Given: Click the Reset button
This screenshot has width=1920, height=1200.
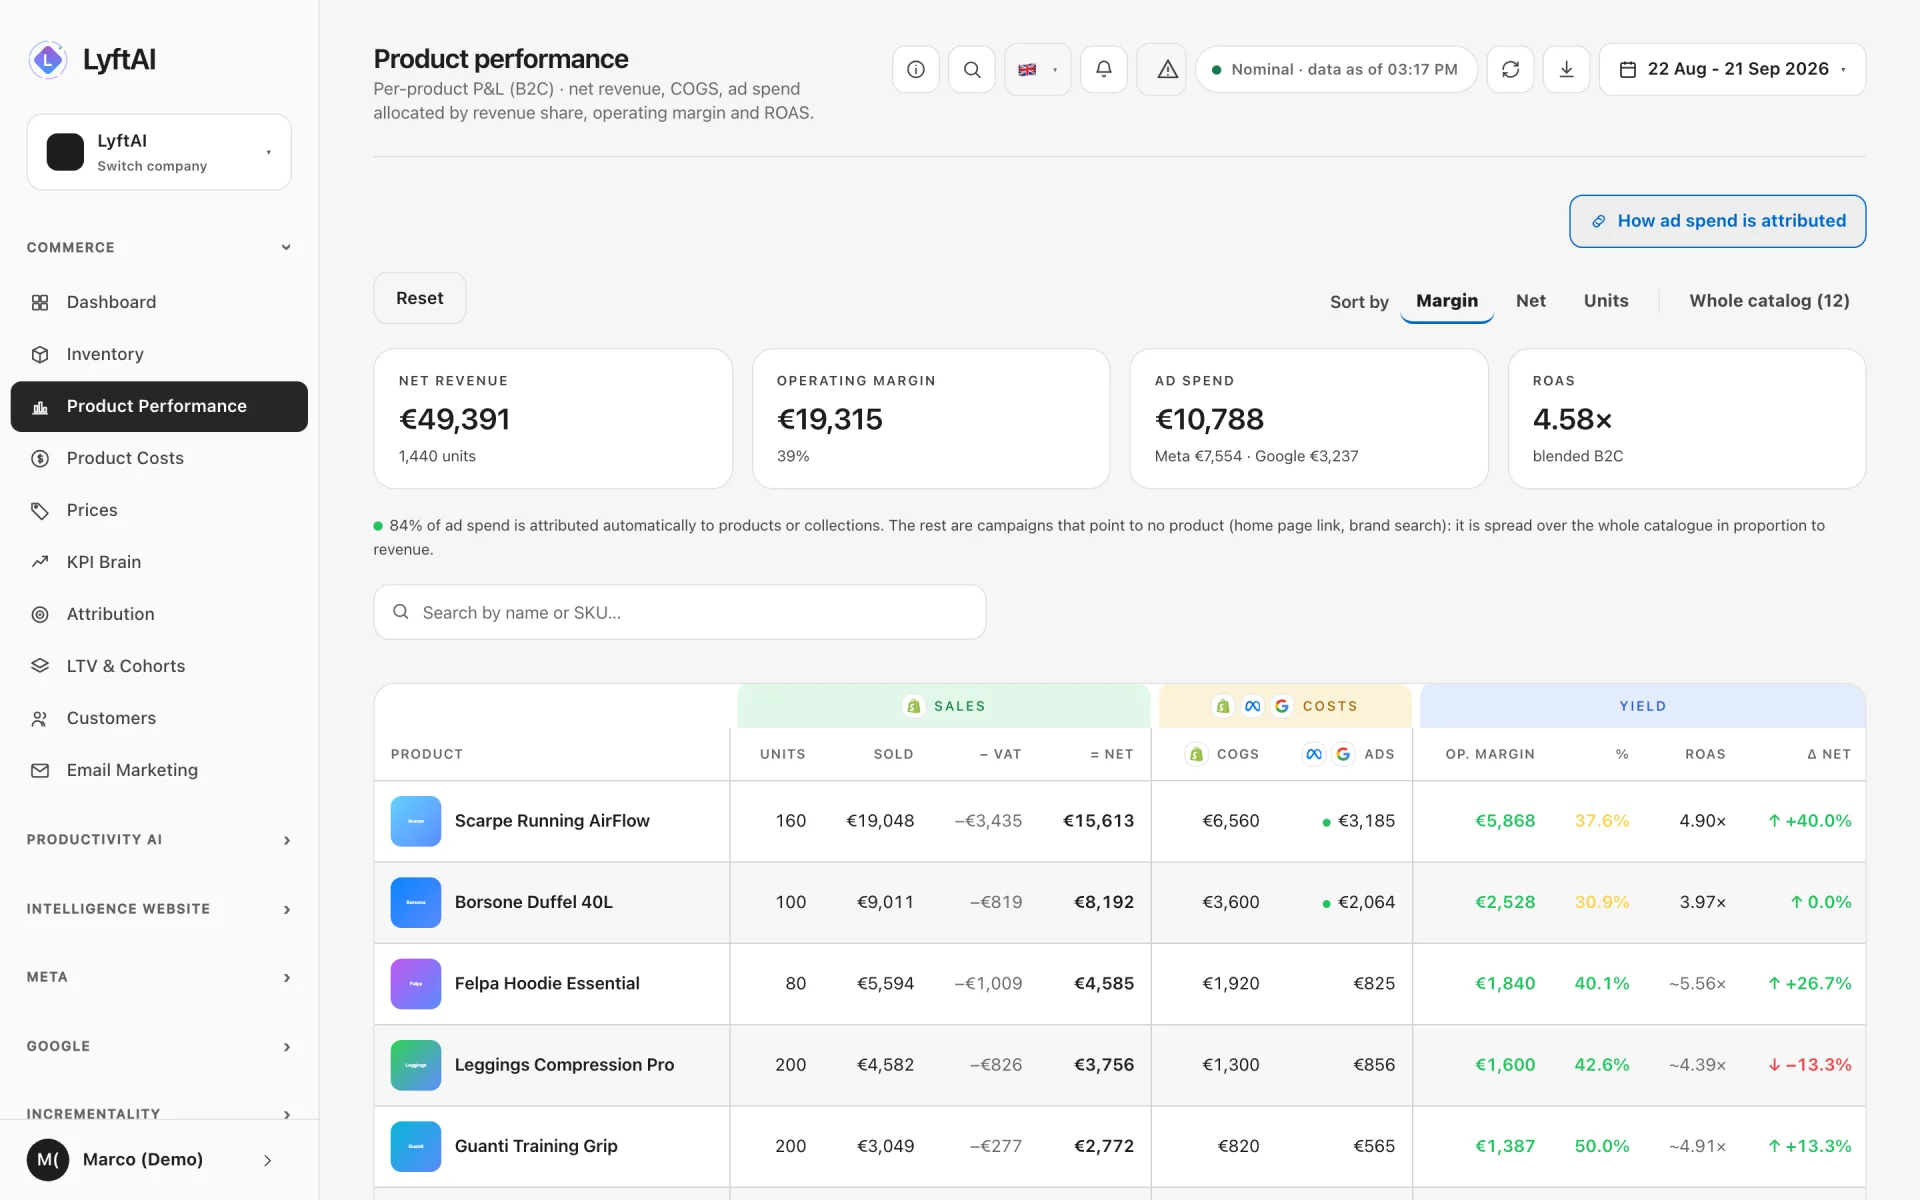Looking at the screenshot, I should tap(419, 298).
